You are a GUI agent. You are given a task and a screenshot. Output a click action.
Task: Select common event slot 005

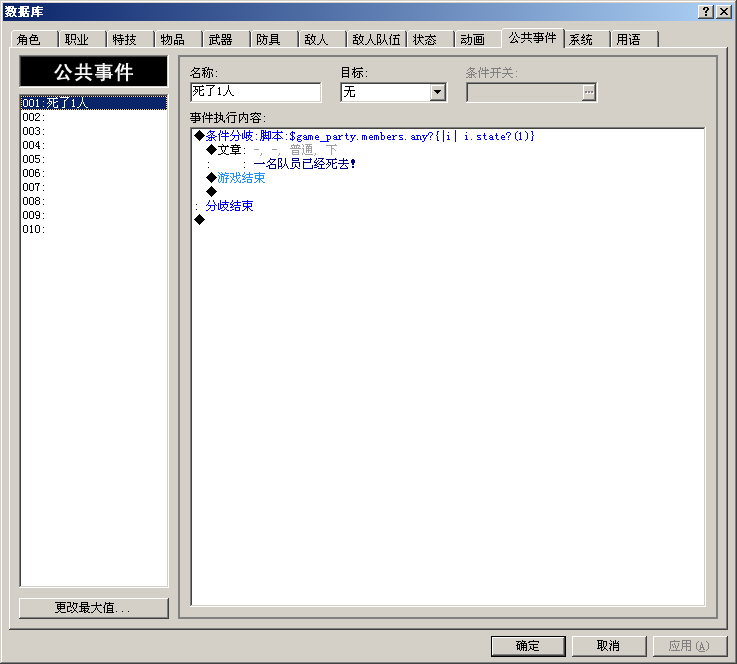click(x=94, y=159)
